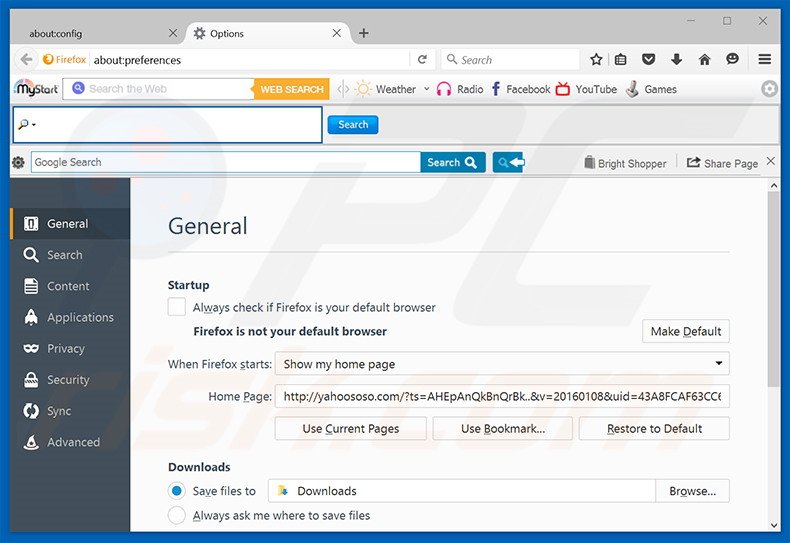Viewport: 790px width, 543px height.
Task: Open Privacy preferences section
Action: pos(70,349)
